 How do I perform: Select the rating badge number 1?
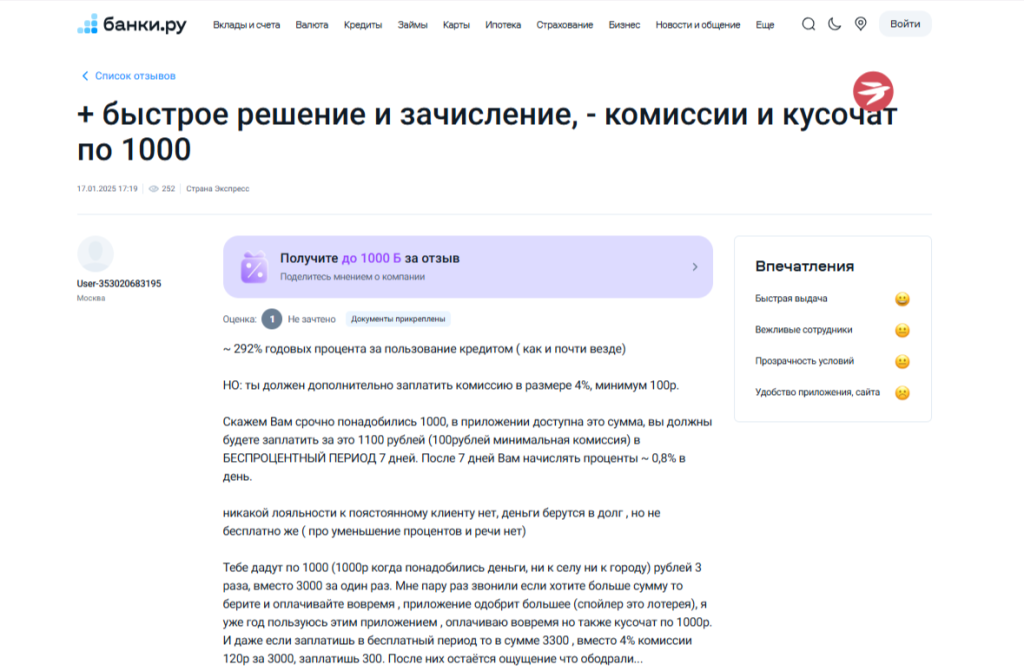pos(272,319)
